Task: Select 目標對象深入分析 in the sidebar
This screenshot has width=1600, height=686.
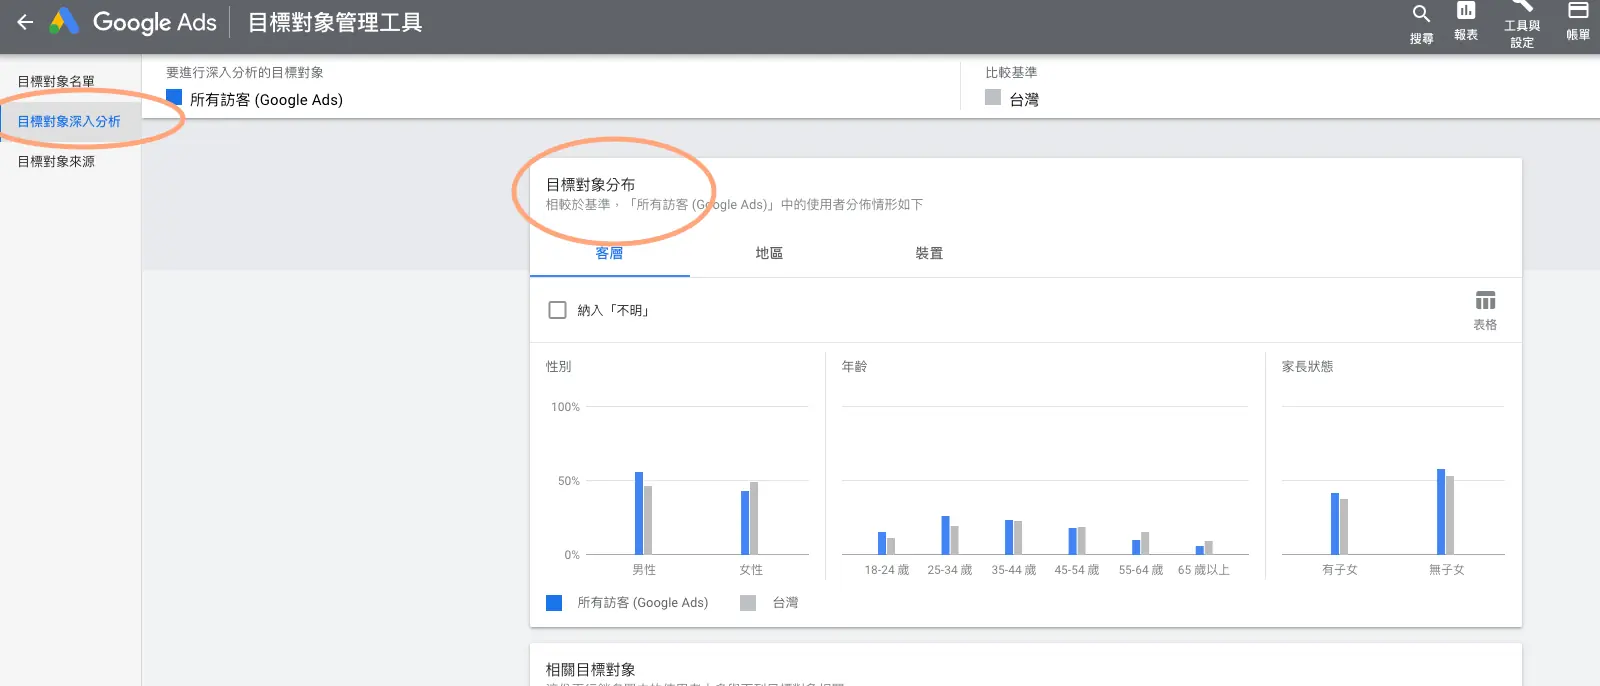Action: point(69,121)
